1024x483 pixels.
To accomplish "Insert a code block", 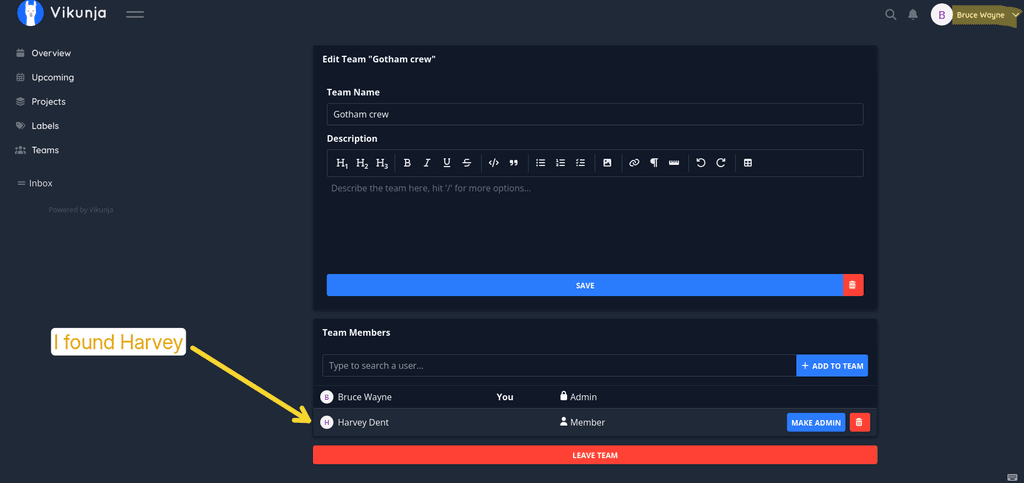I will [x=494, y=163].
